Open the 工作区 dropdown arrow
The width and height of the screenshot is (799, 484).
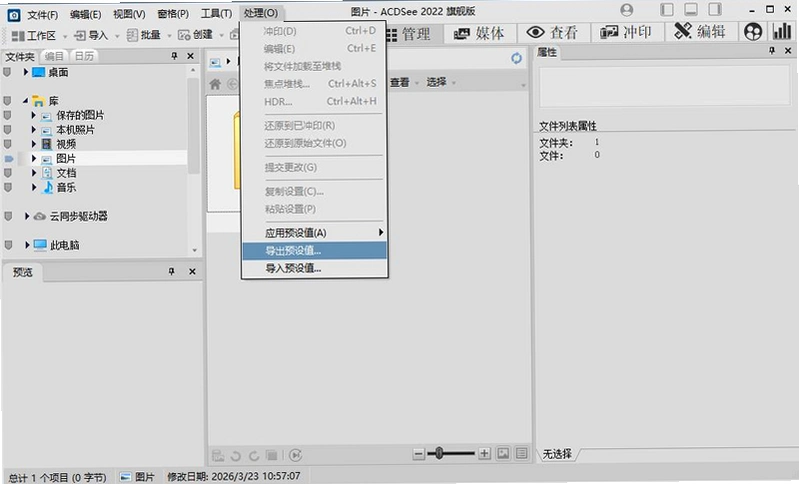click(65, 36)
